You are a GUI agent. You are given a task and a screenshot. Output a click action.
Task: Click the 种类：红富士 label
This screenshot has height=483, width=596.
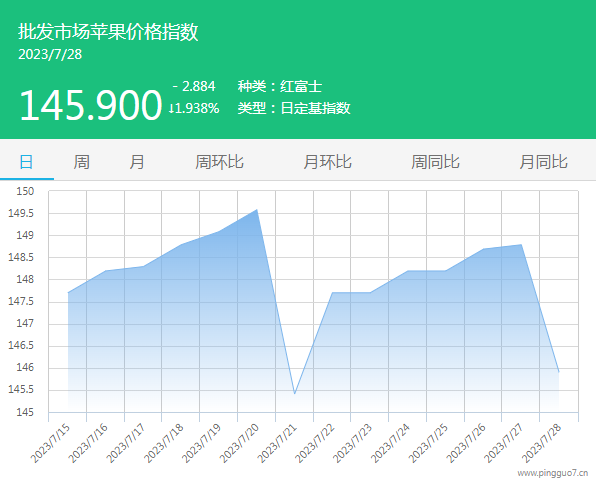280,86
